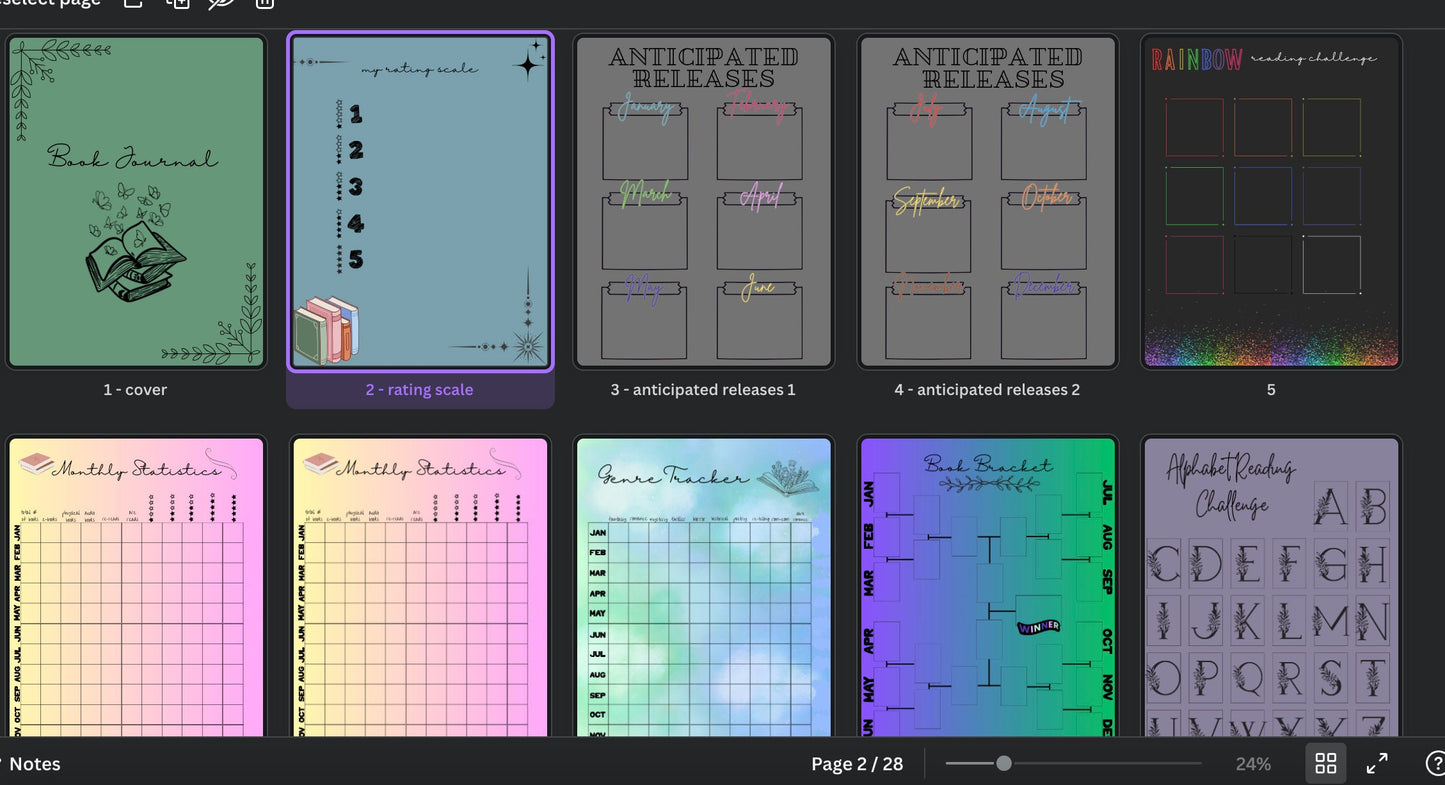Hide the selected page with eye-slash icon
This screenshot has height=785, width=1445.
[221, 3]
